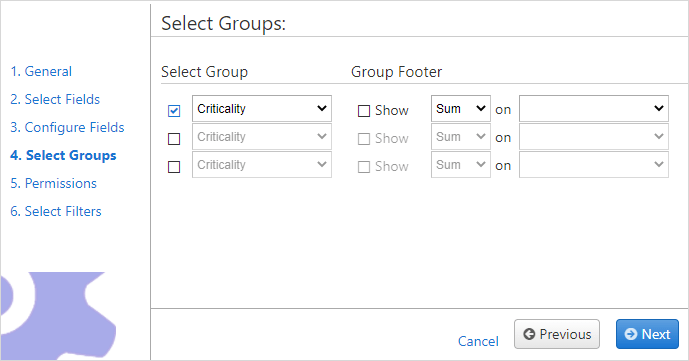
Task: Enable the third group row checkbox
Action: click(174, 167)
